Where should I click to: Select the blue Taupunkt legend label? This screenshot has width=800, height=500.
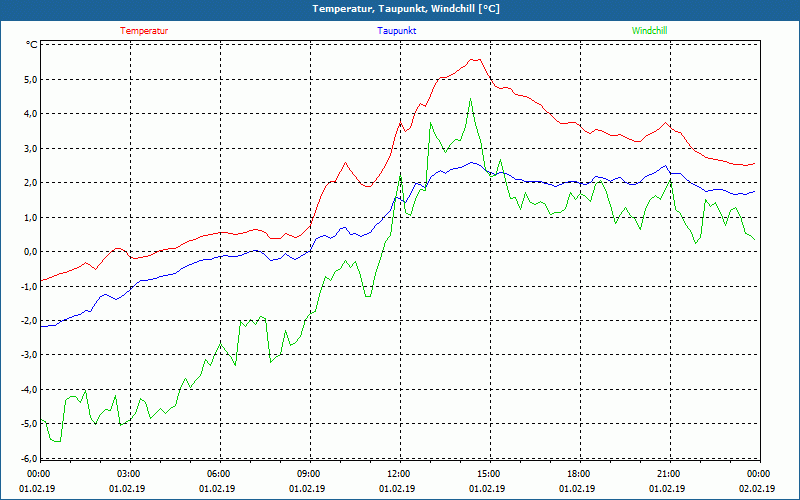pyautogui.click(x=396, y=31)
